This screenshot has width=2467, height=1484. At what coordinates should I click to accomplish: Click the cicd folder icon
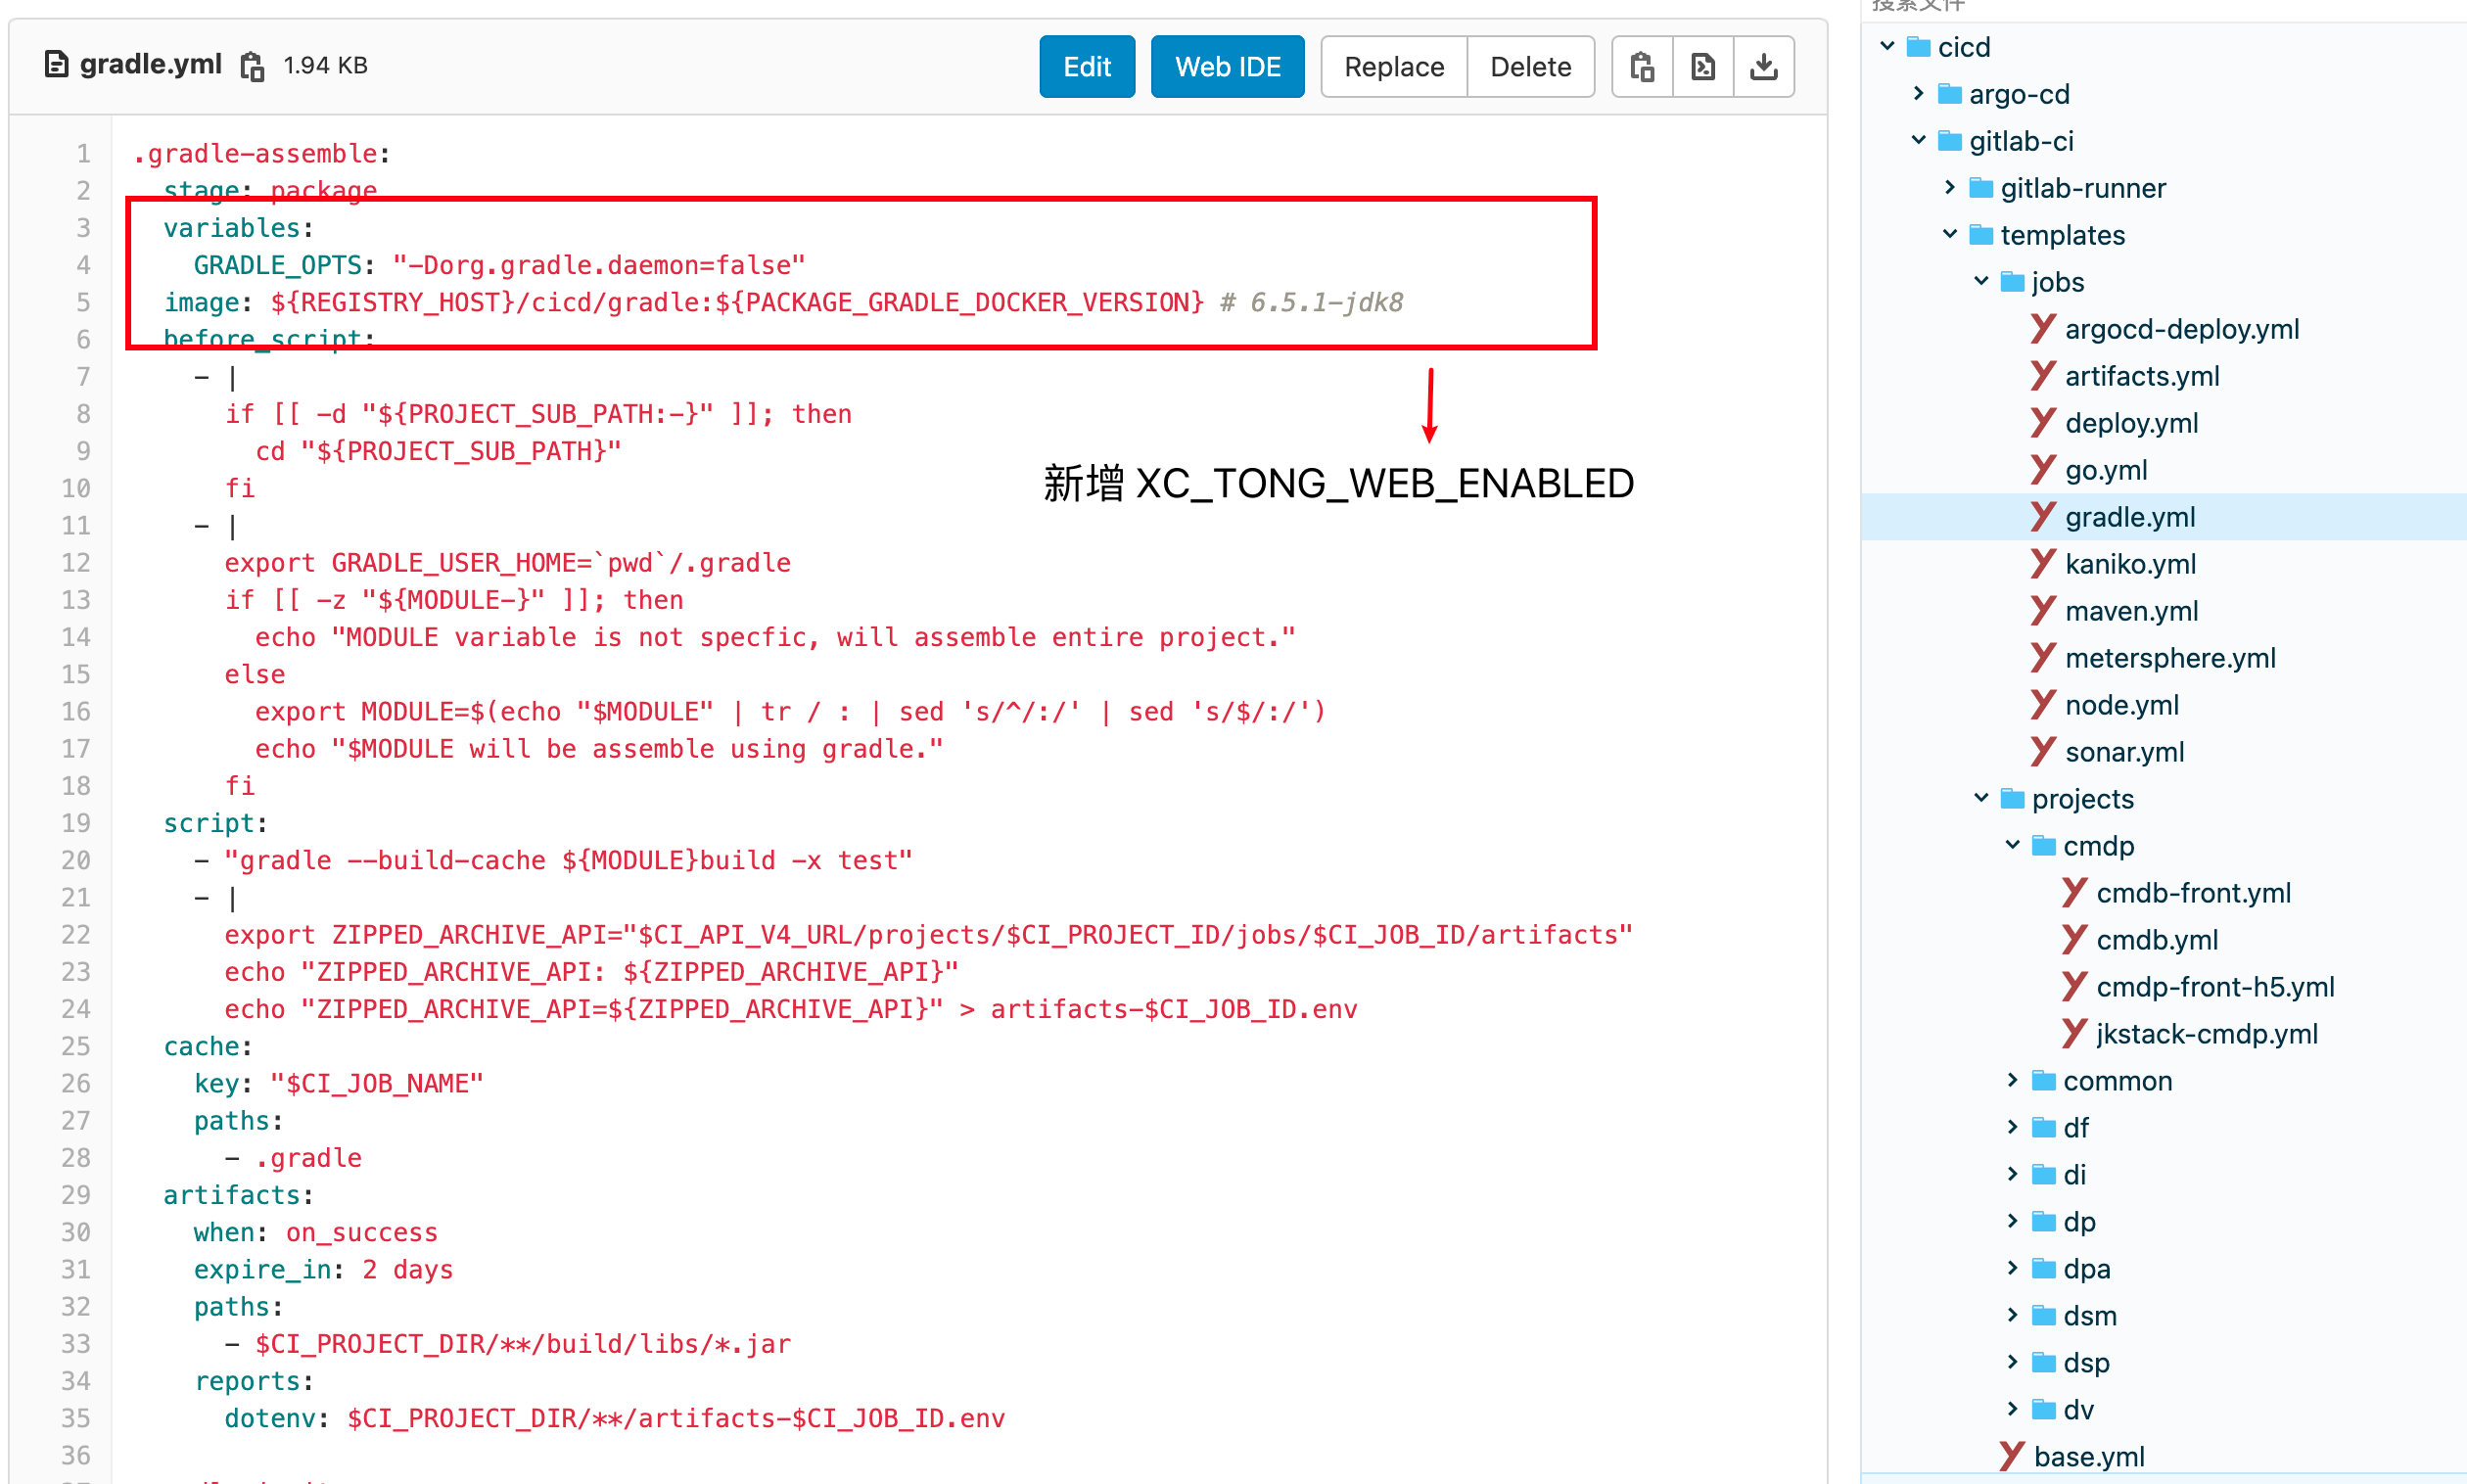(1918, 47)
